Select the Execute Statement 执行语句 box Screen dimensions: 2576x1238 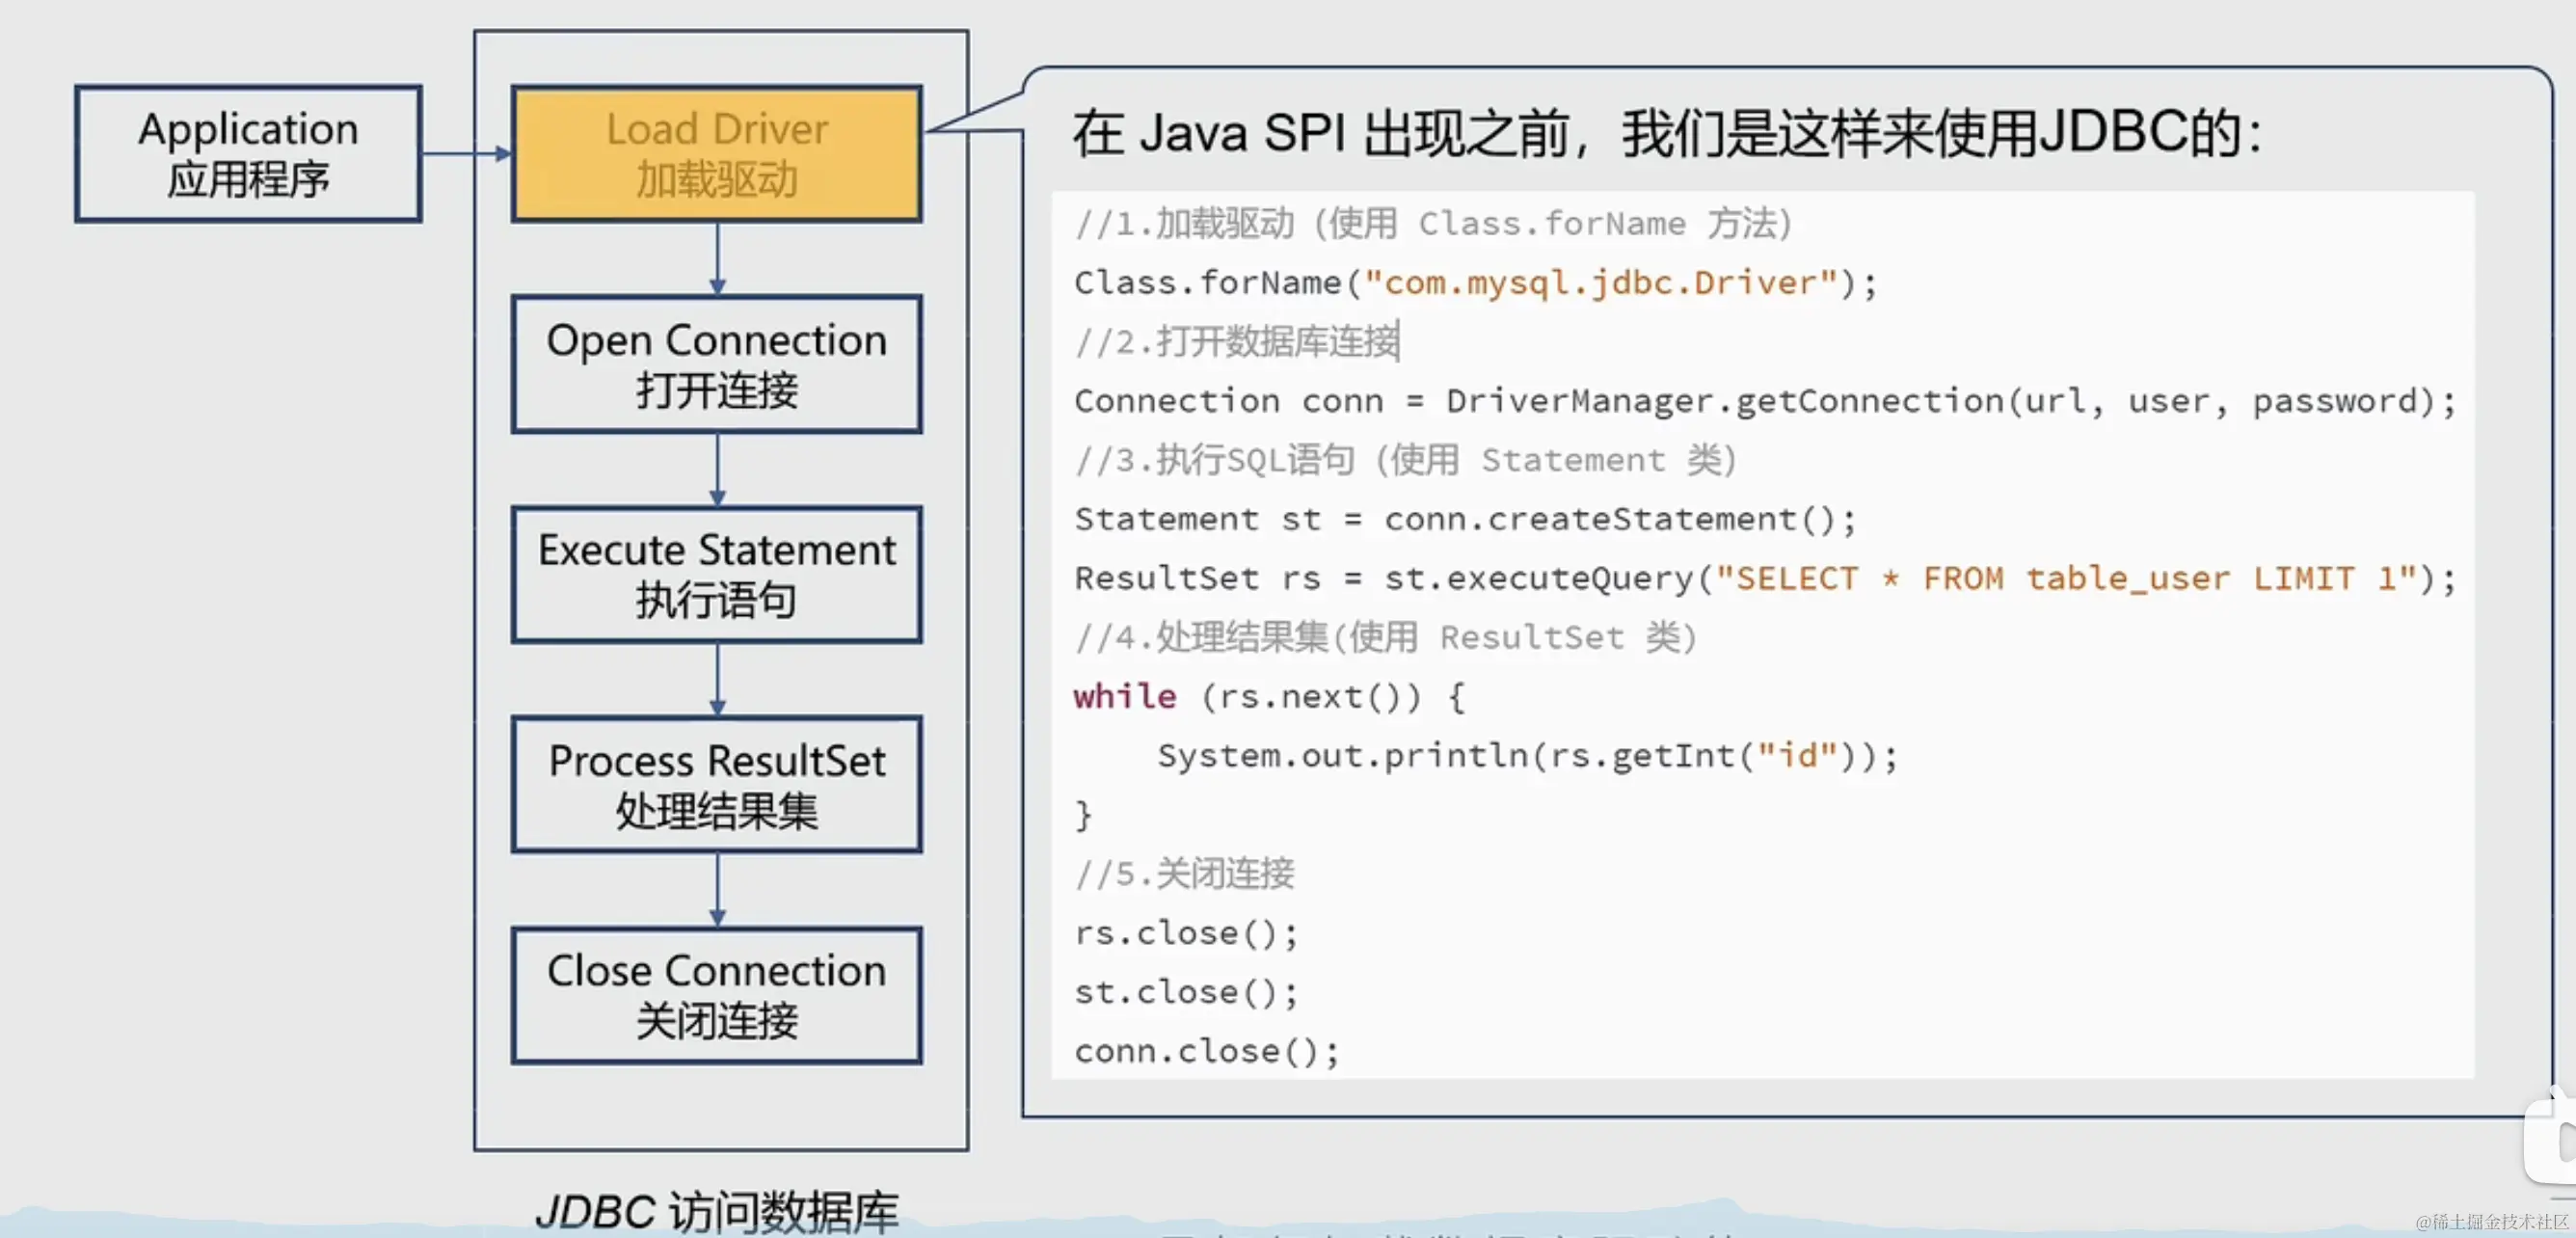716,574
